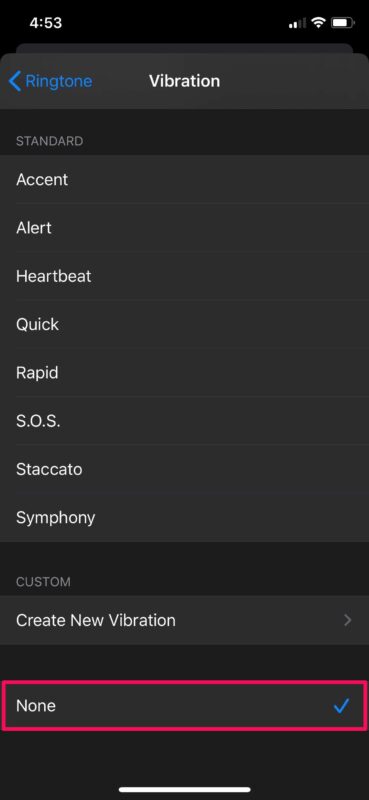
Task: Pick the Symphony vibration pattern
Action: click(x=184, y=517)
